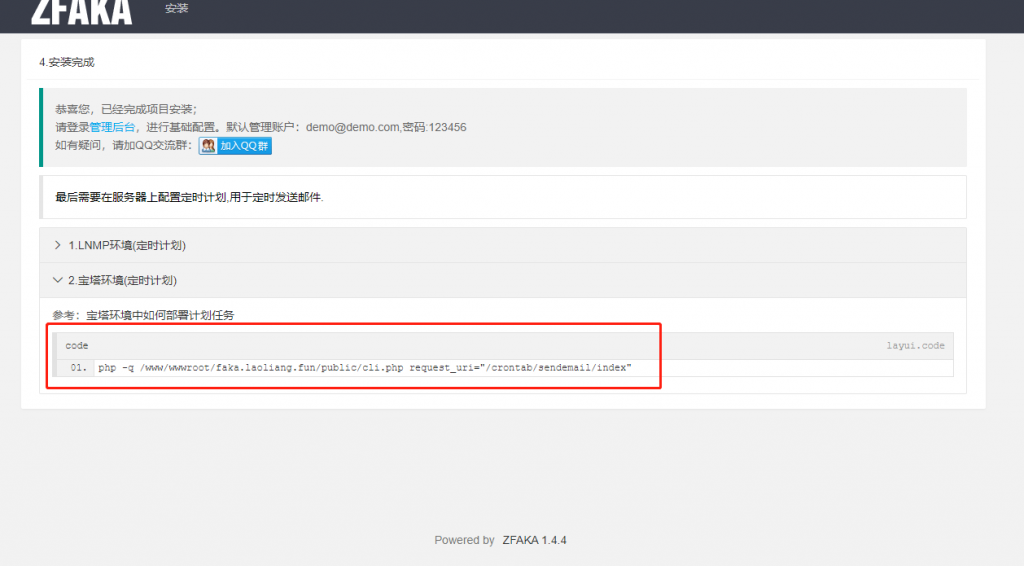1024x566 pixels.
Task: Click the layui.code link in code header
Action: (914, 346)
